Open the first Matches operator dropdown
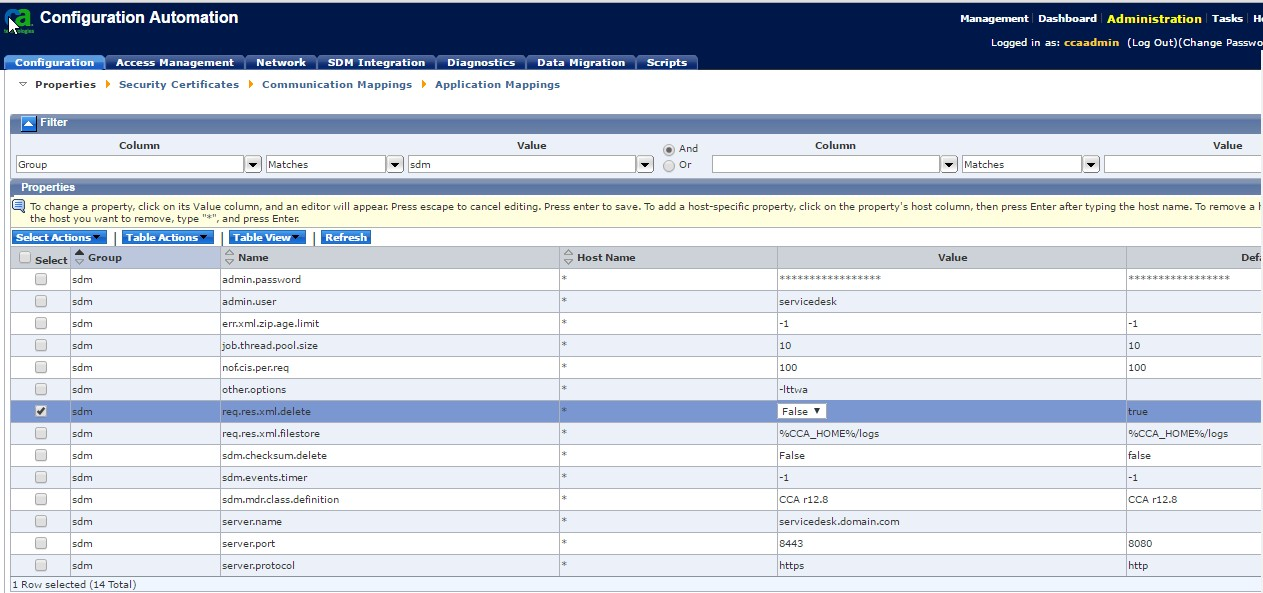The width and height of the screenshot is (1263, 593). 395,165
